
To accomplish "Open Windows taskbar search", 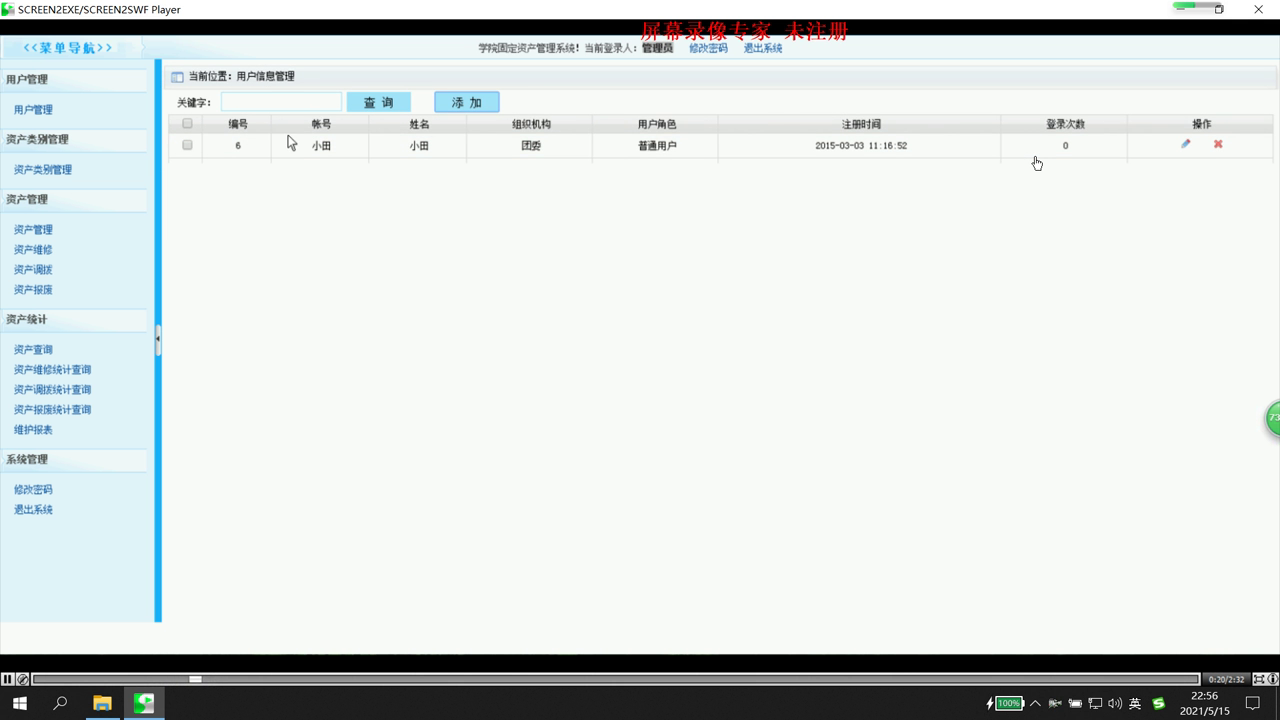I will (x=60, y=703).
